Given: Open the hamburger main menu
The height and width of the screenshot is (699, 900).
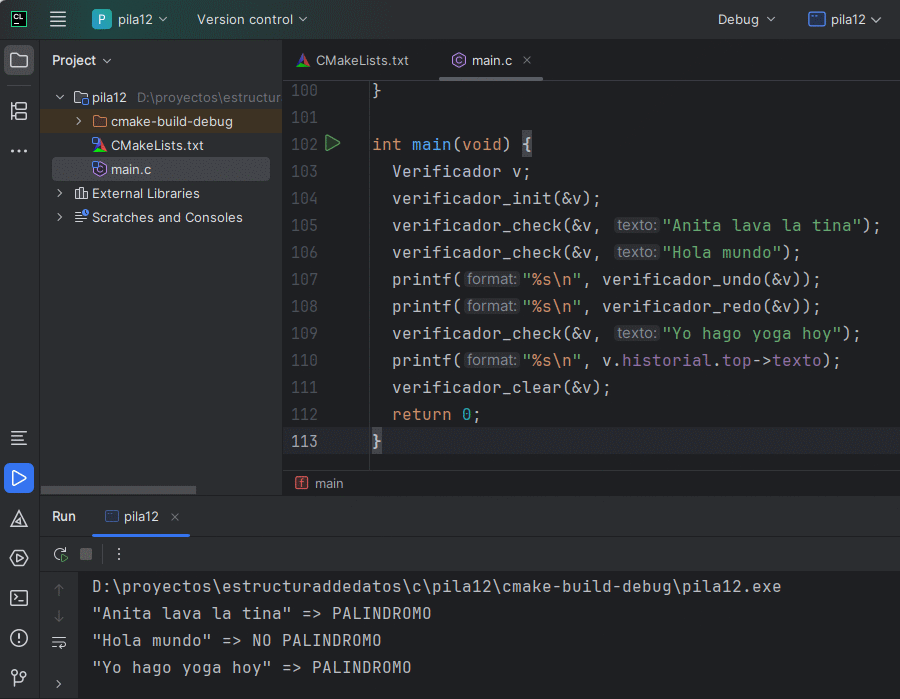Looking at the screenshot, I should click(58, 19).
